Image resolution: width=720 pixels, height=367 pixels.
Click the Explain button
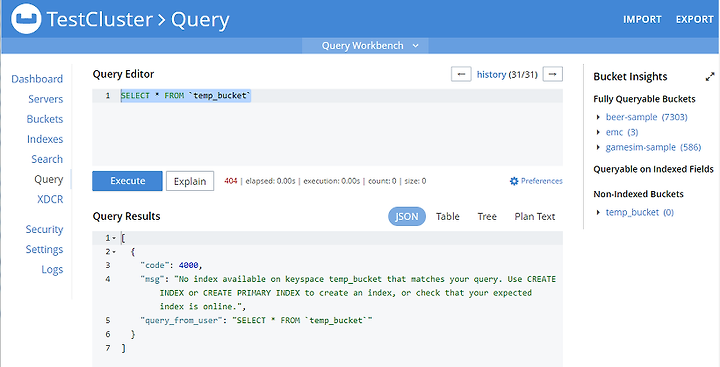click(x=190, y=181)
